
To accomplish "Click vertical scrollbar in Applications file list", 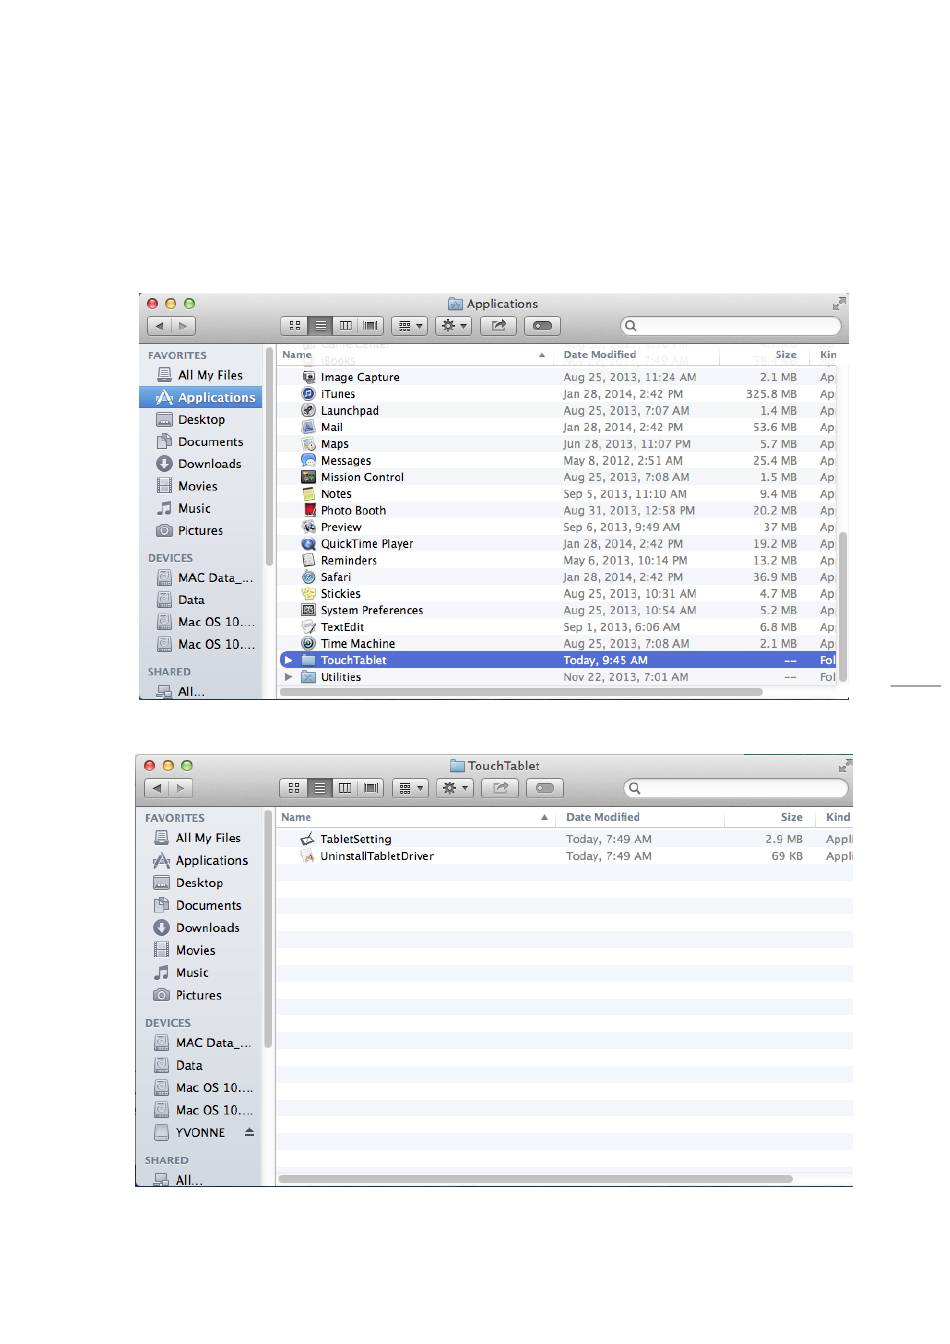I will [843, 606].
